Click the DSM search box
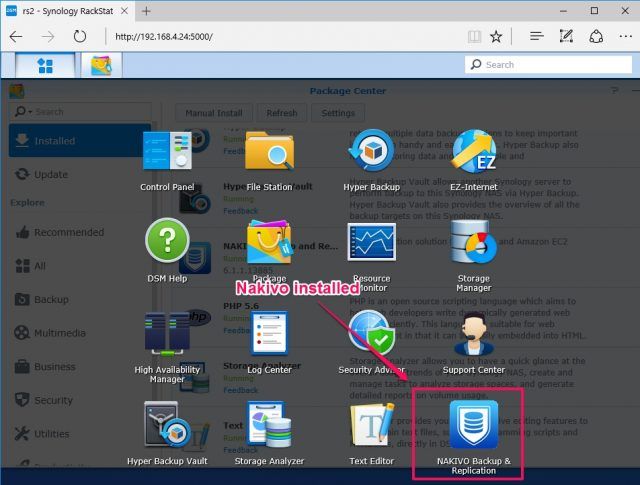 (x=548, y=65)
